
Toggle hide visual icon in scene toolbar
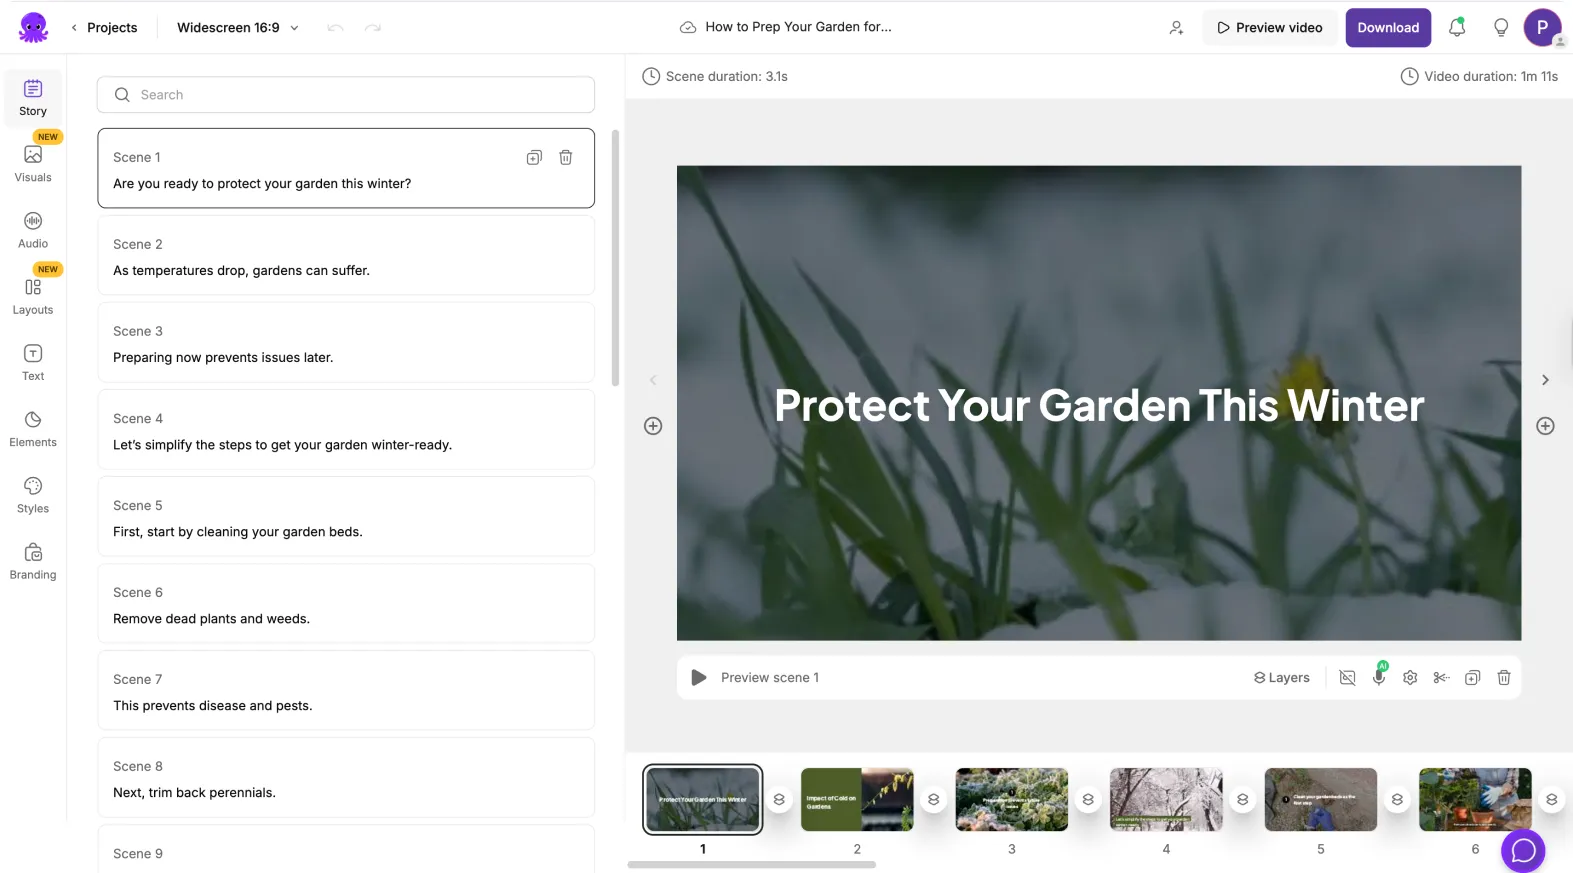(1347, 678)
